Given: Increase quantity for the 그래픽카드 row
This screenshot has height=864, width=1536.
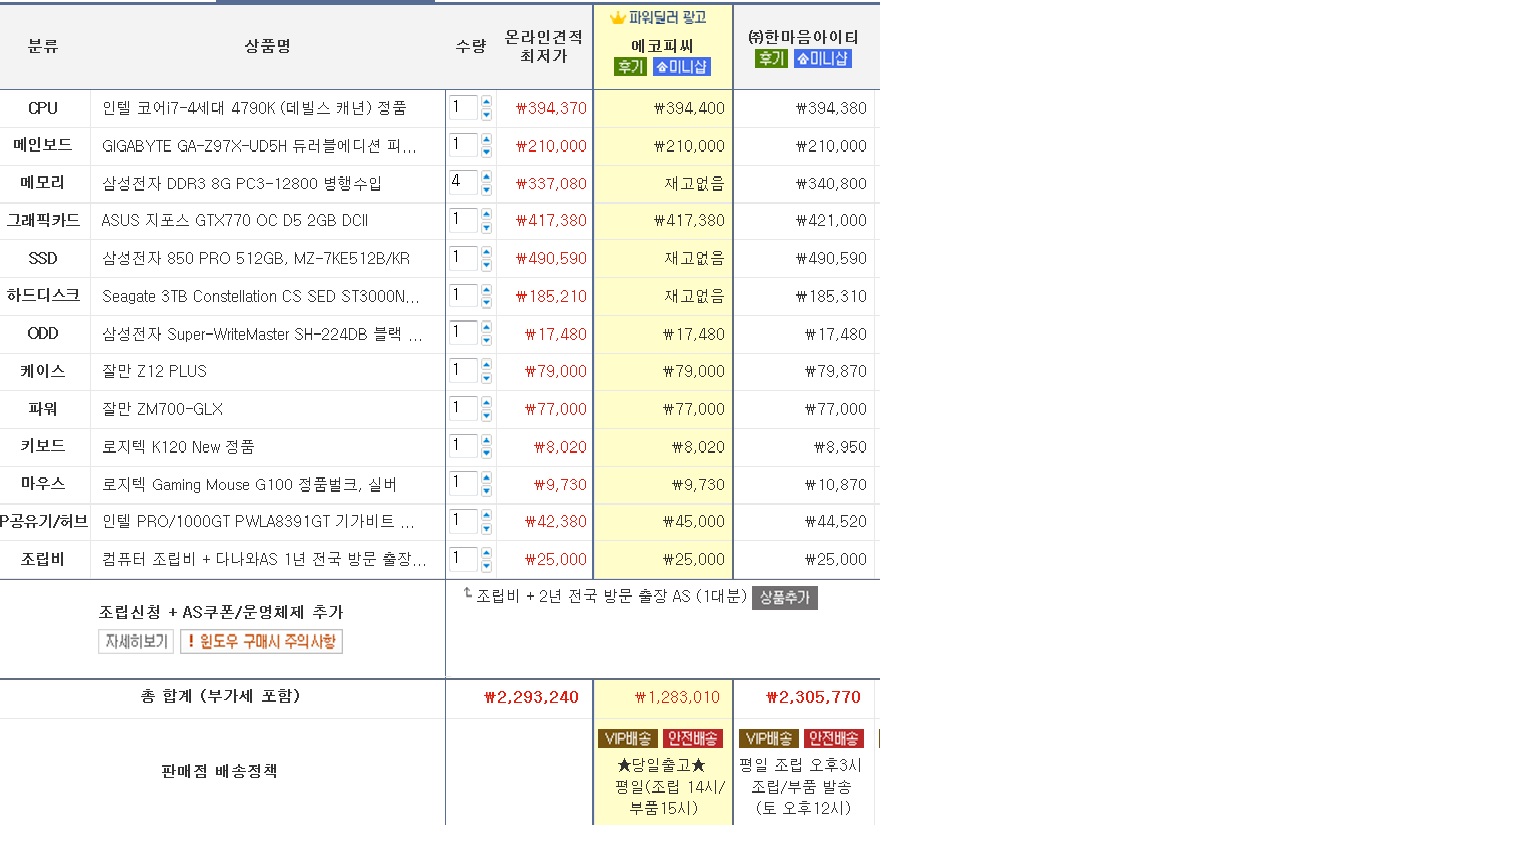Looking at the screenshot, I should tap(486, 214).
